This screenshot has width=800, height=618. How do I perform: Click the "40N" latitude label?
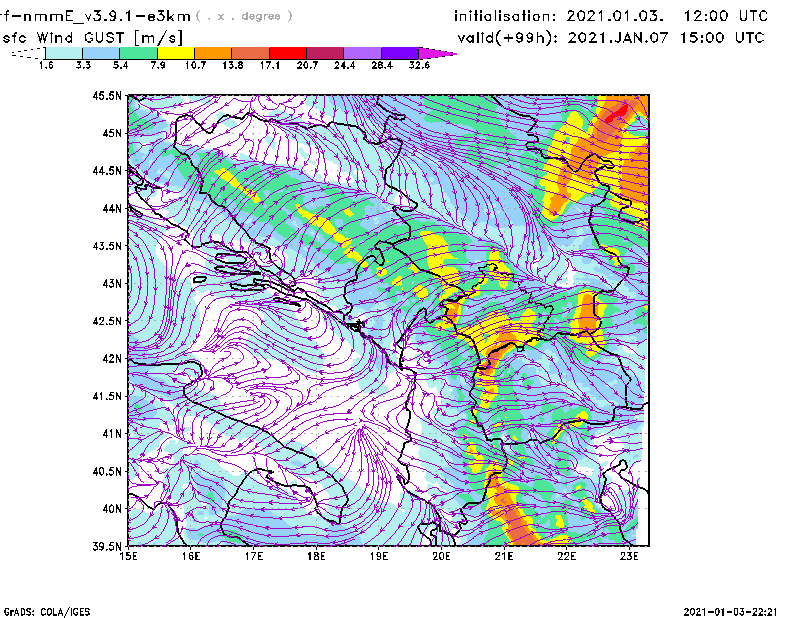(112, 509)
